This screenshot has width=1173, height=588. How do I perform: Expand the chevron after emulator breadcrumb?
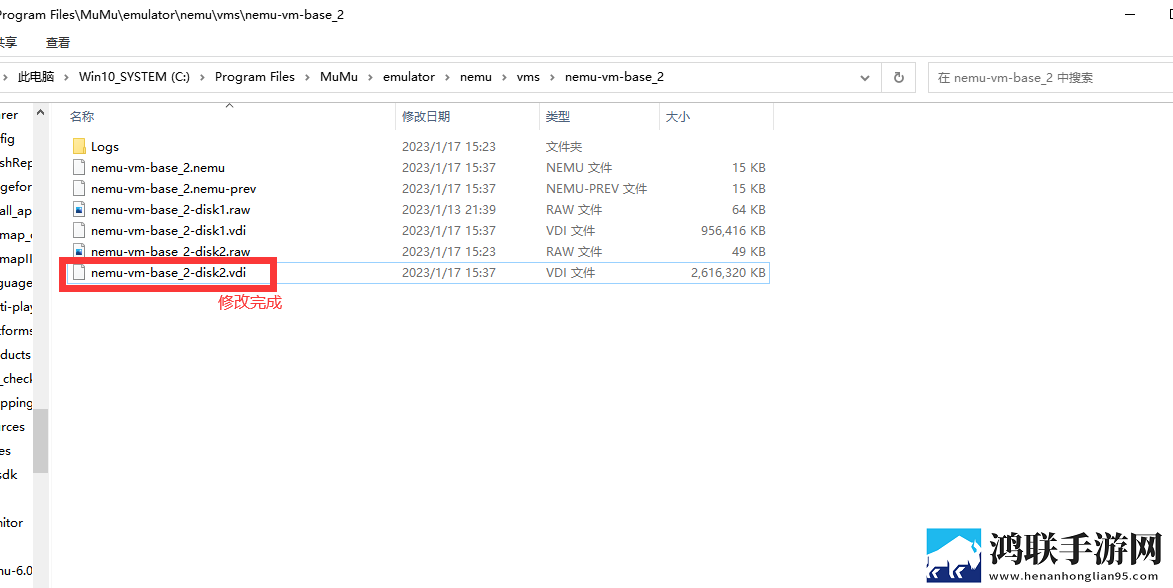click(x=447, y=77)
